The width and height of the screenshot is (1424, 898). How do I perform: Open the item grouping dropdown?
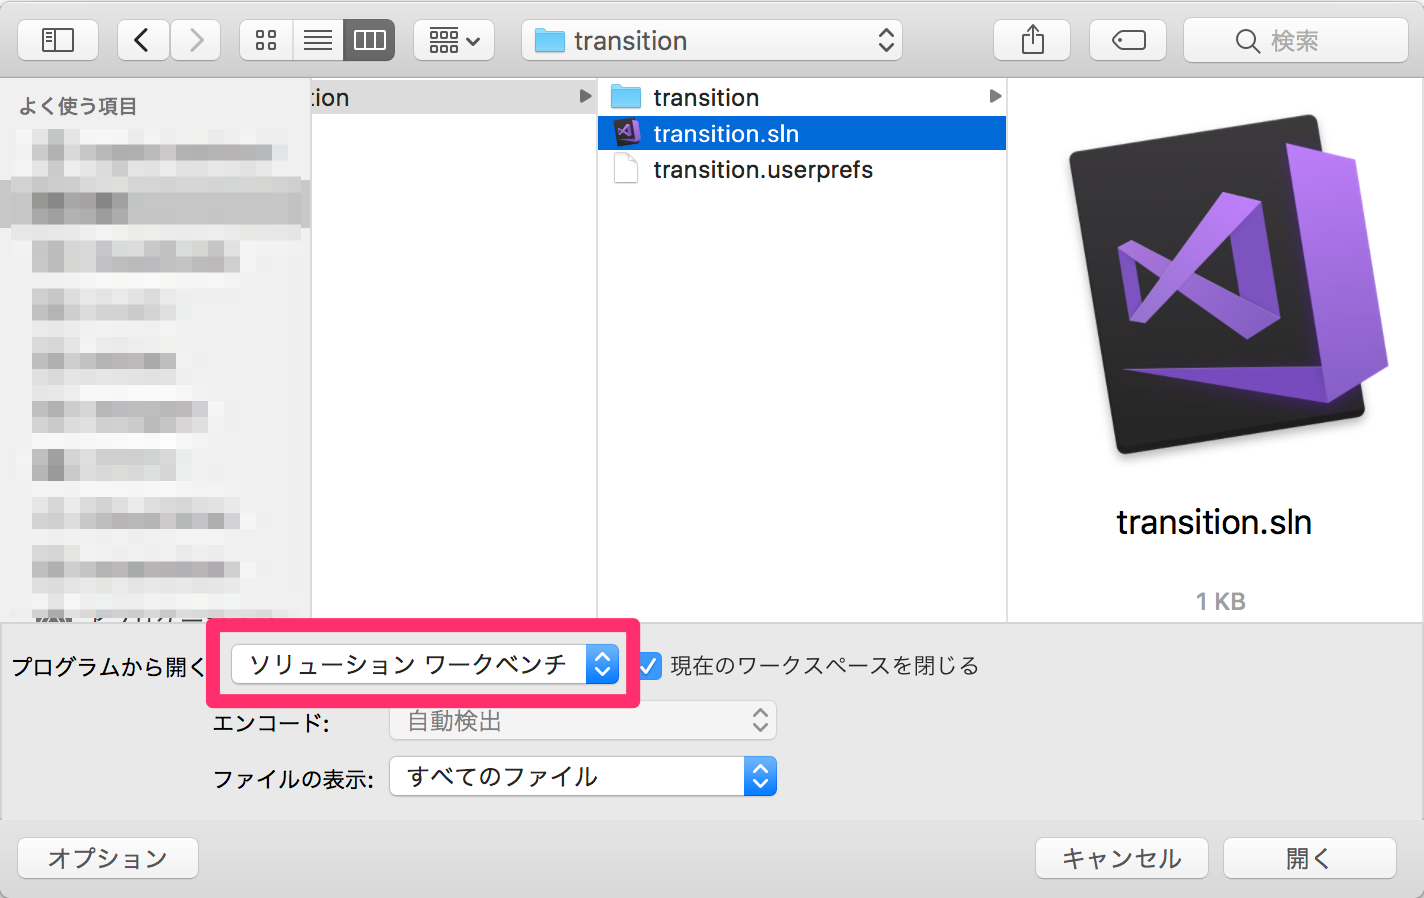point(454,40)
